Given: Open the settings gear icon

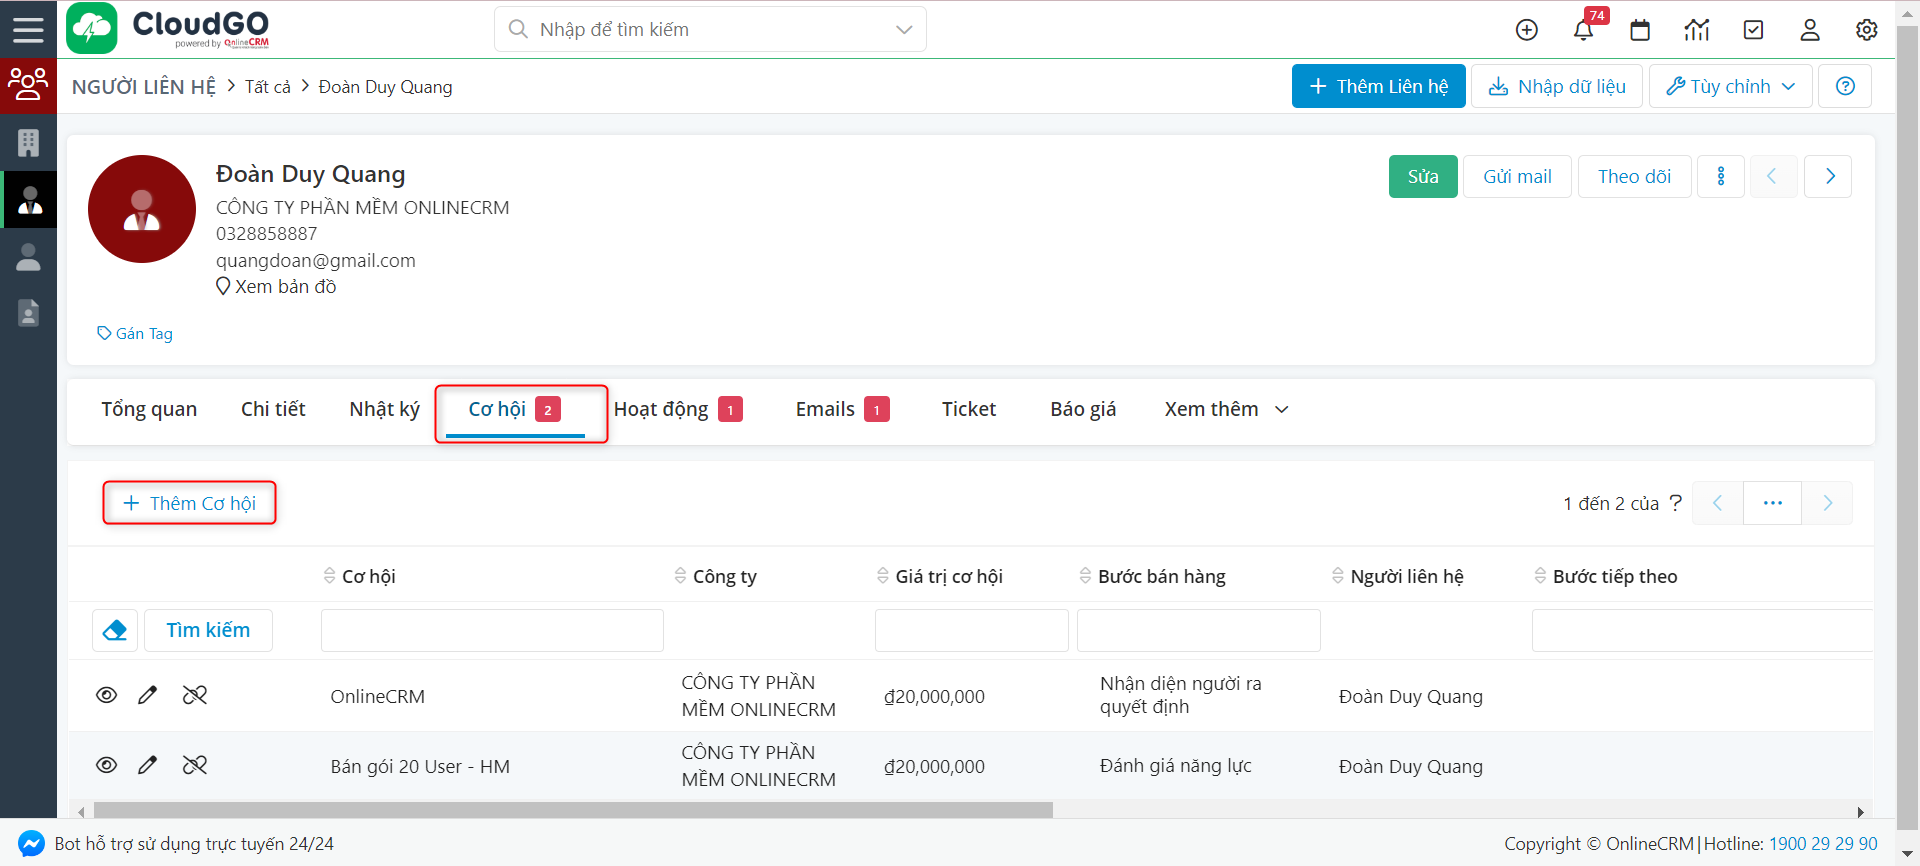Looking at the screenshot, I should pos(1867,30).
